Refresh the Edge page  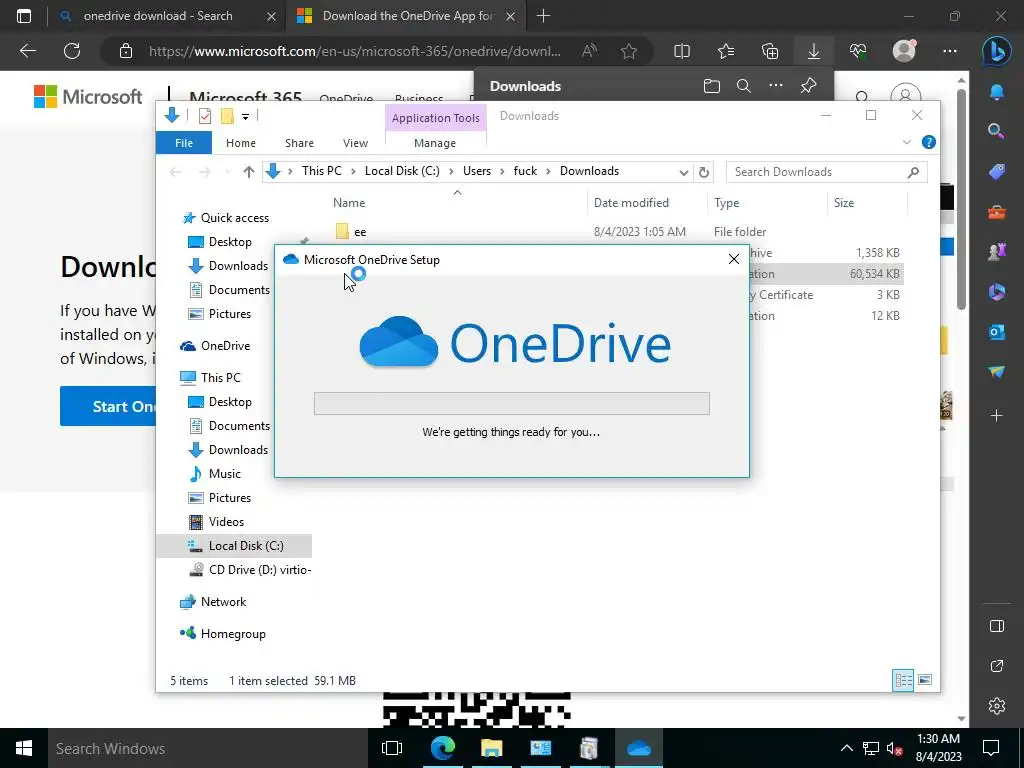point(72,51)
